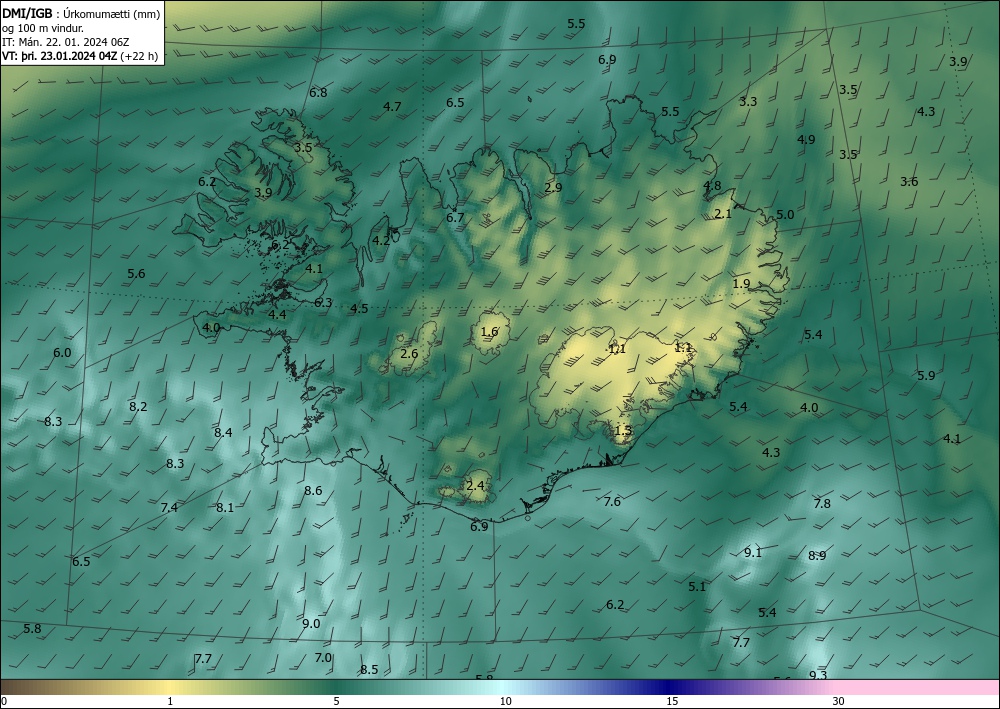Select the 8.5 value on the map
1000x709 pixels.
(x=369, y=669)
